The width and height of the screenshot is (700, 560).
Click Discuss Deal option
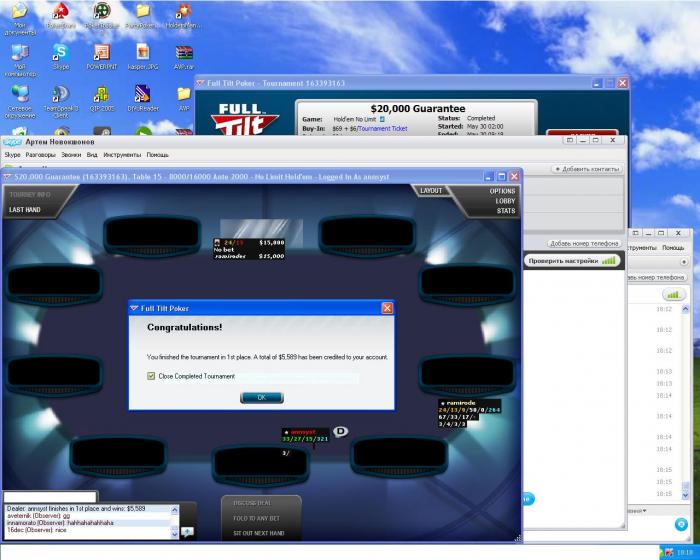252,503
